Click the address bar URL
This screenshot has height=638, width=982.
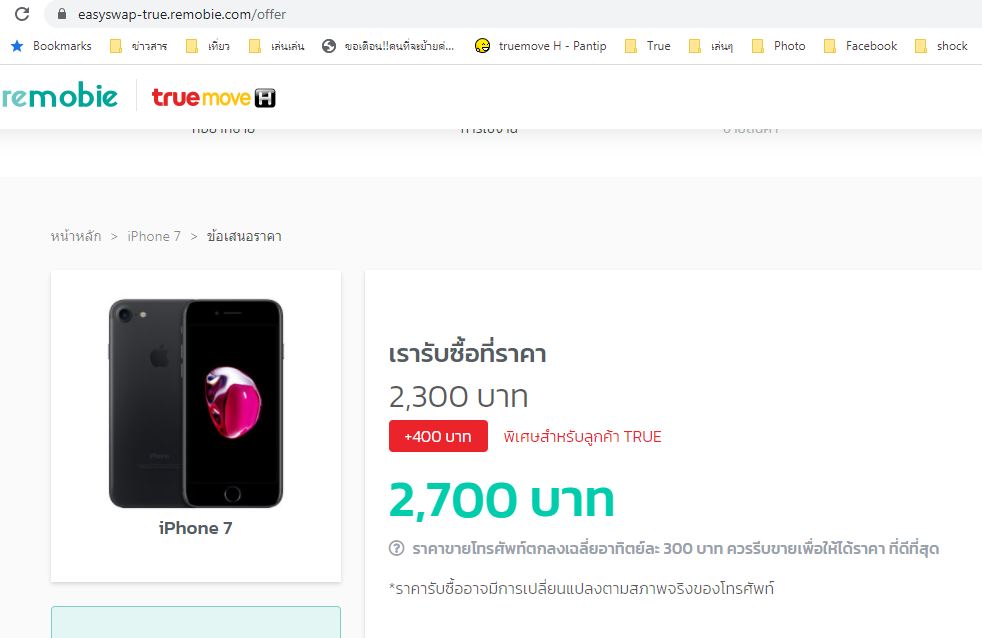[182, 14]
